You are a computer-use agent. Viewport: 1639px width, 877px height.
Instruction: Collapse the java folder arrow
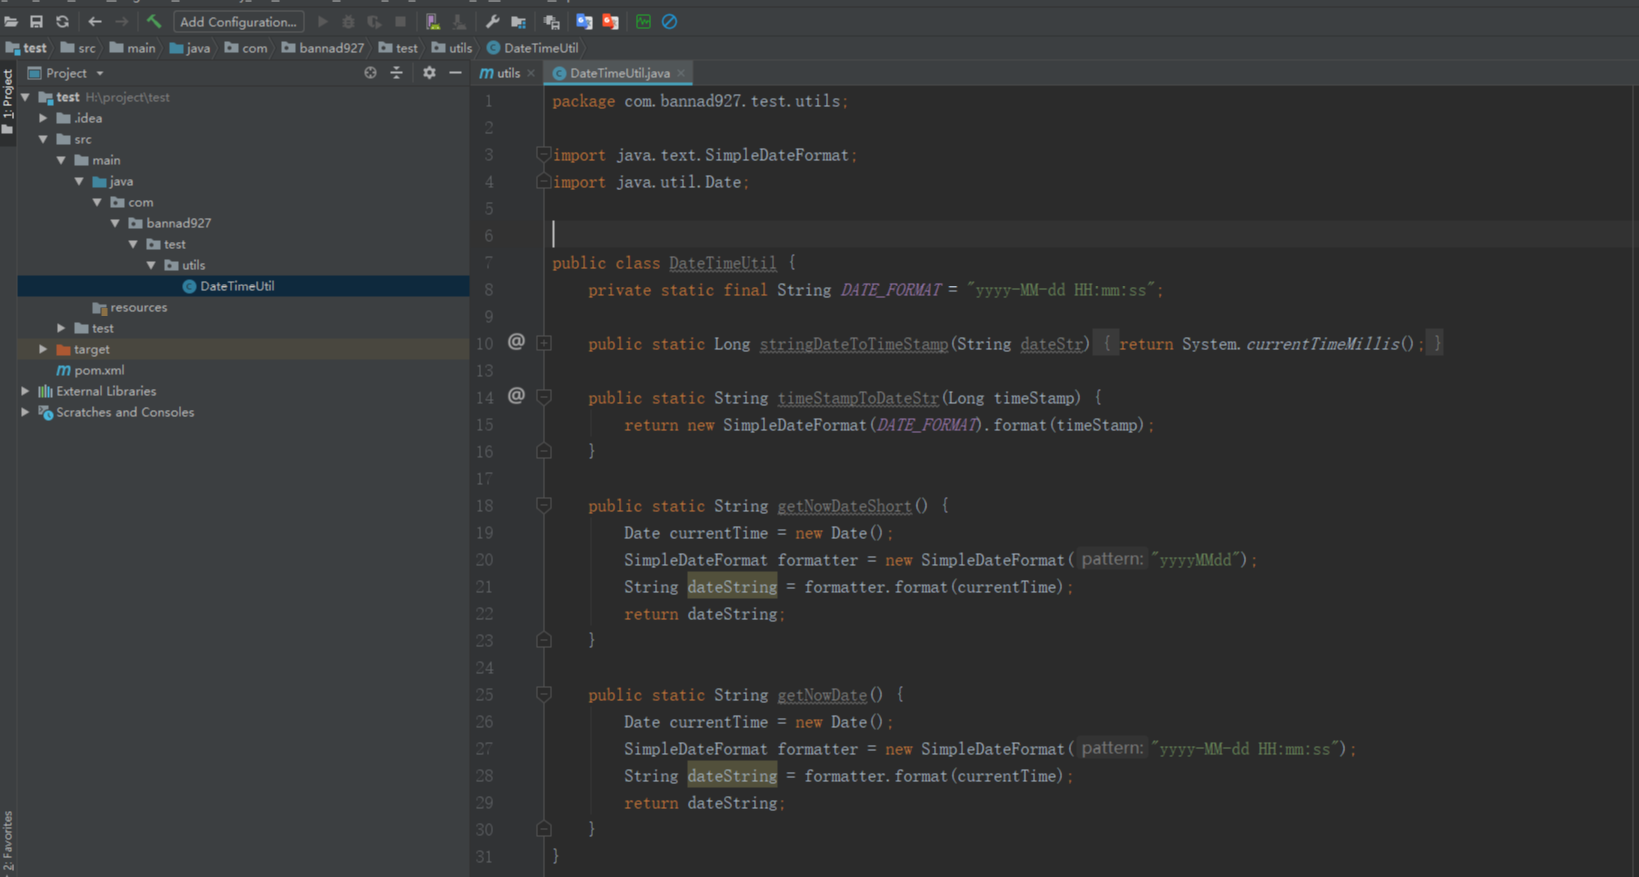coord(80,181)
